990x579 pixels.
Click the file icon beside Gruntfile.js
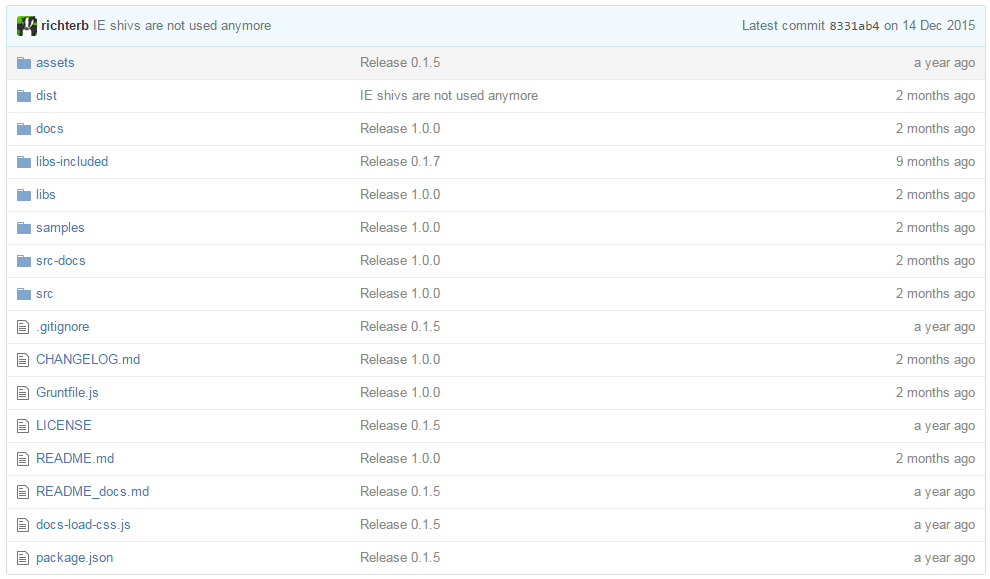pyautogui.click(x=23, y=393)
